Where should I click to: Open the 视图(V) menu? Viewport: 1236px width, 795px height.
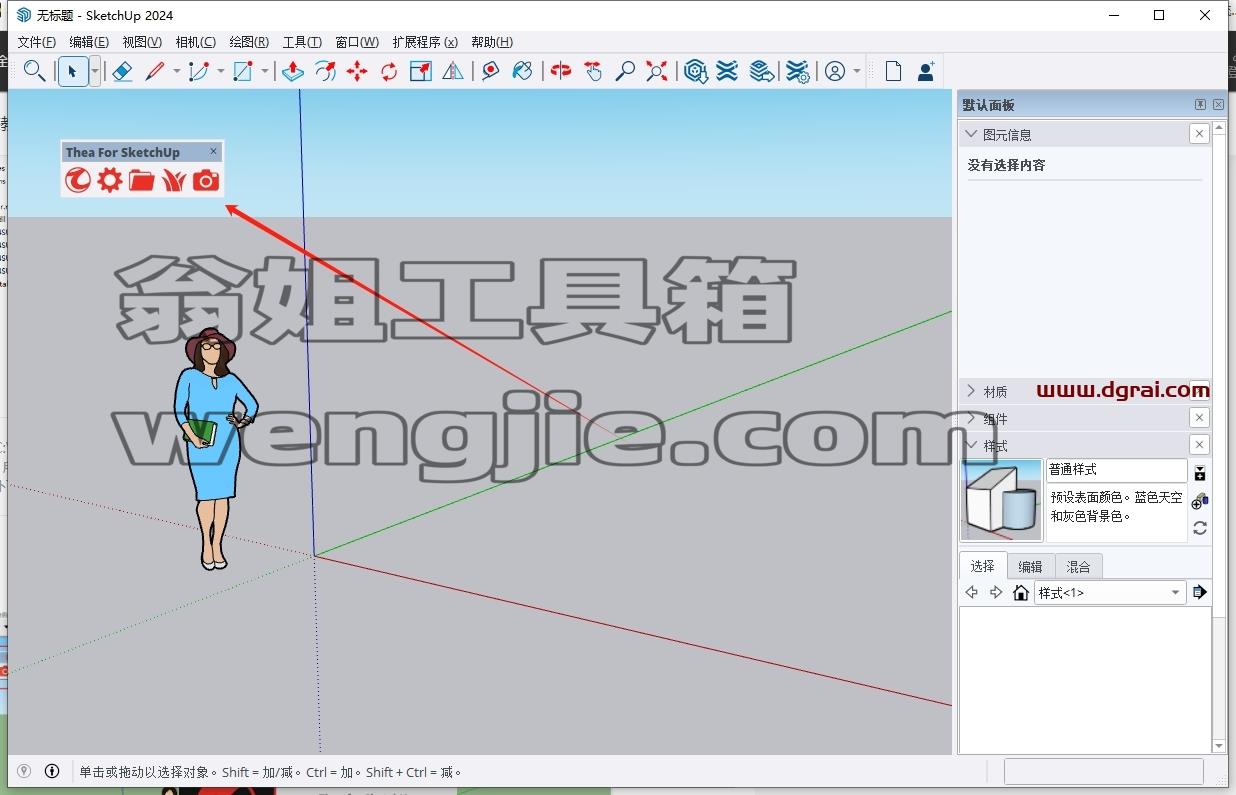click(142, 42)
